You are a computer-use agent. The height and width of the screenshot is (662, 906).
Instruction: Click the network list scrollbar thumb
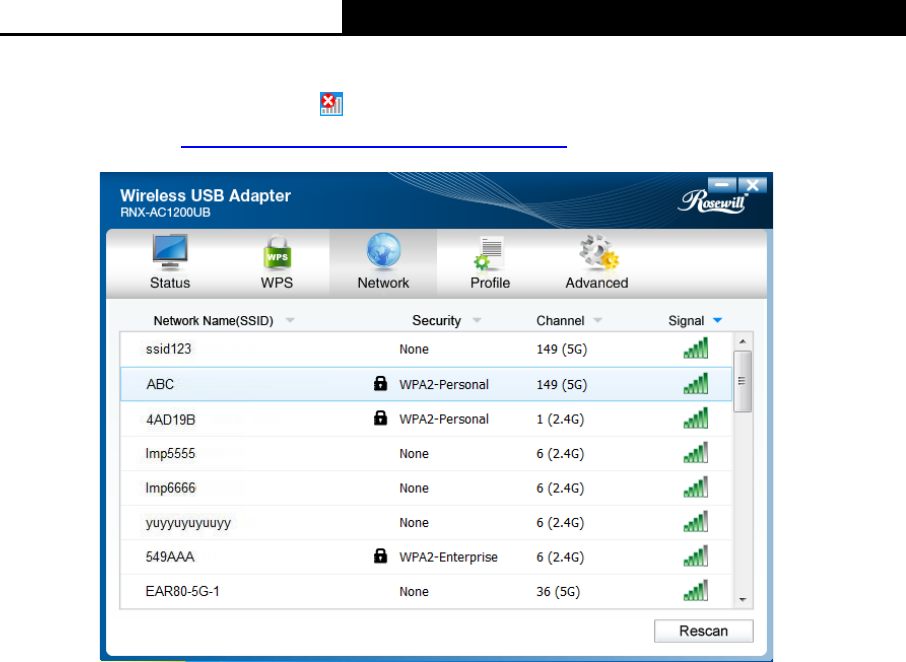(x=742, y=381)
